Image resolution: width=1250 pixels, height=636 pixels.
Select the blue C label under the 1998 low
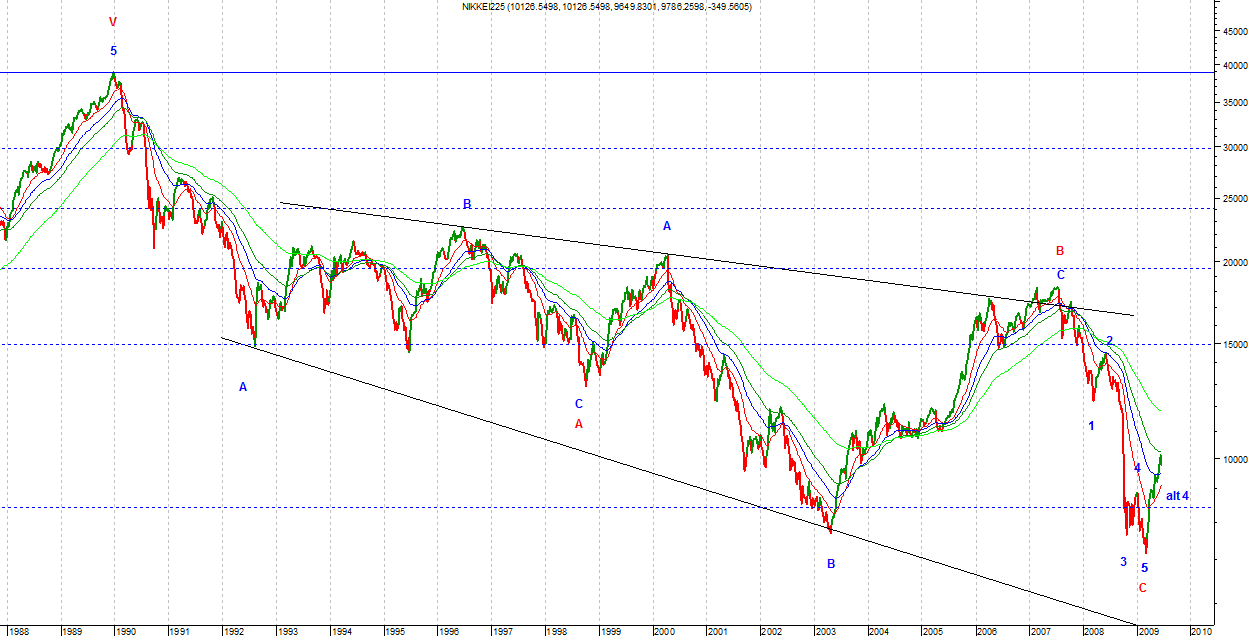coord(578,404)
